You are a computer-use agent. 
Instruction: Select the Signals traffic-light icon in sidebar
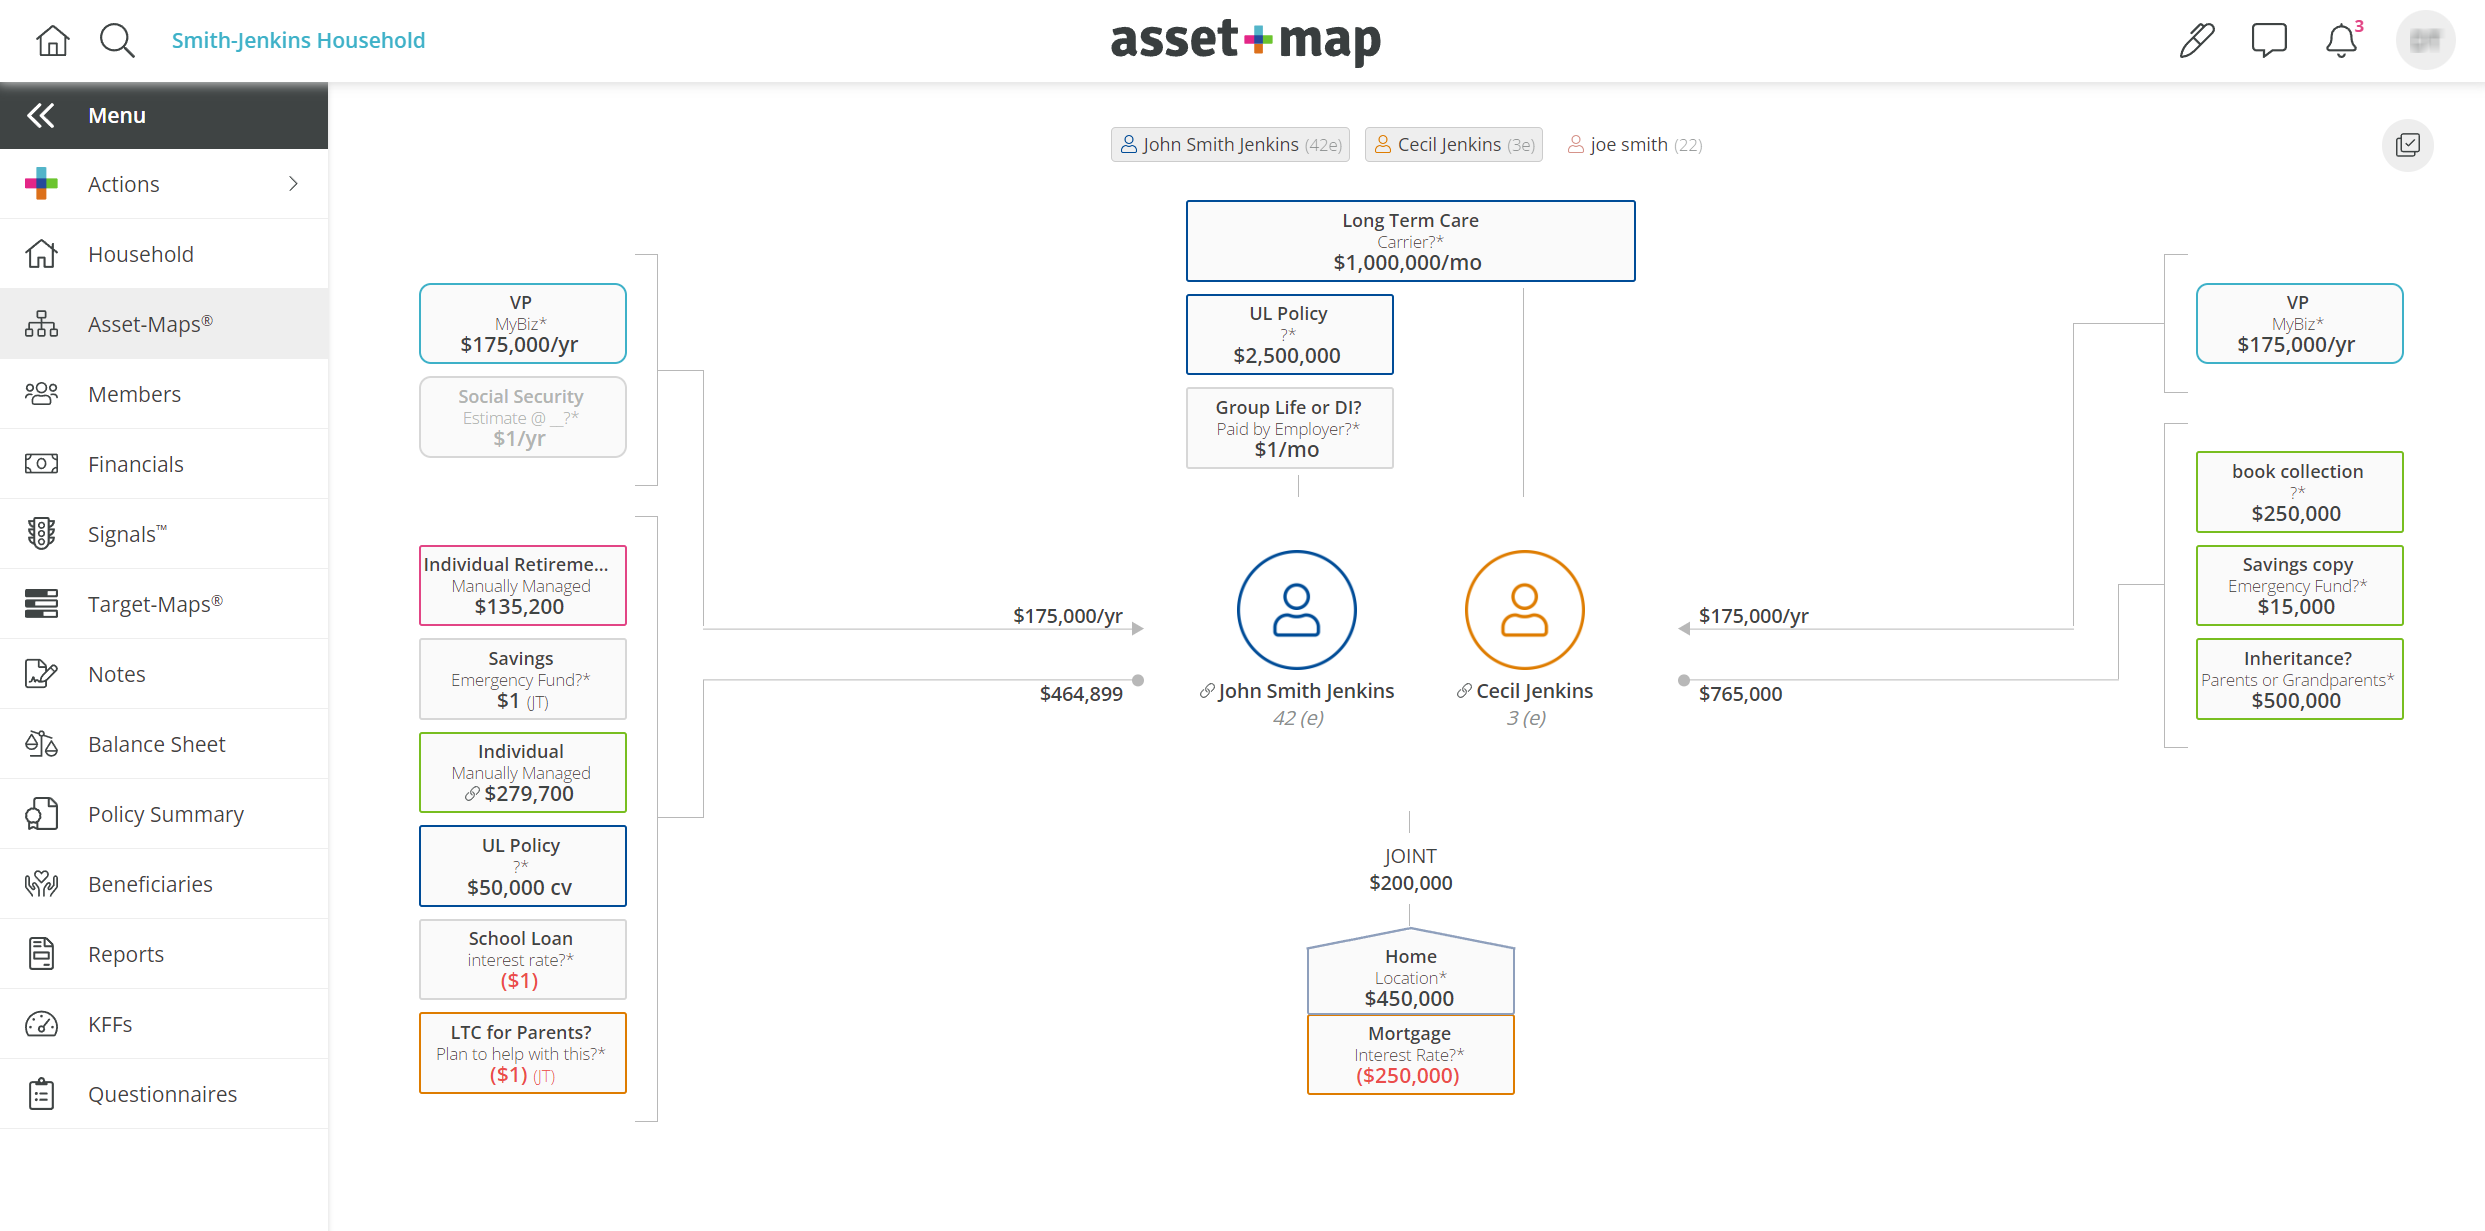[x=41, y=533]
